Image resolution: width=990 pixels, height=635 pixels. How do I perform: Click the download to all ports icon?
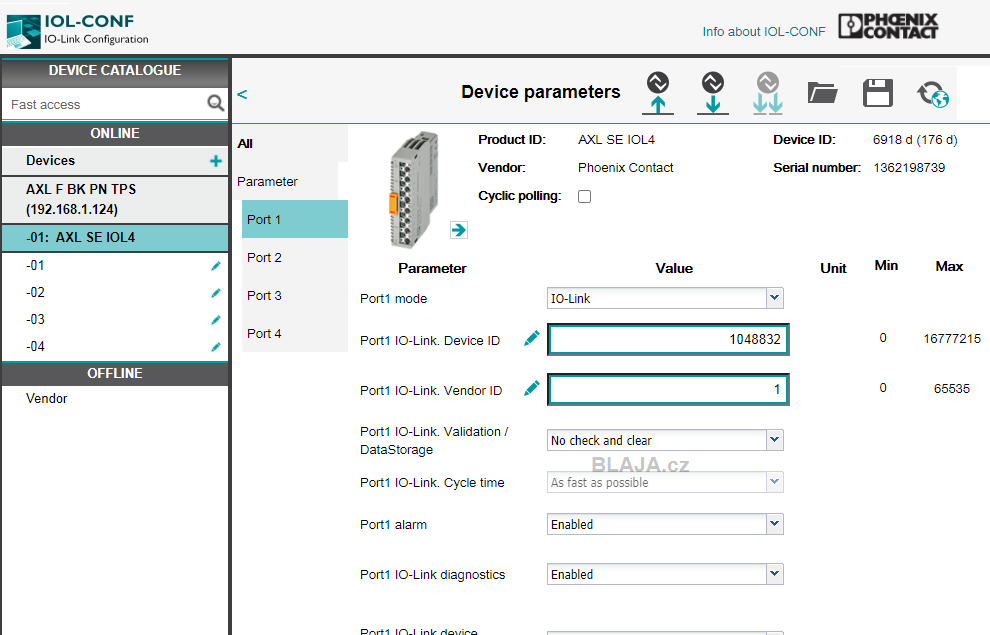pos(768,93)
